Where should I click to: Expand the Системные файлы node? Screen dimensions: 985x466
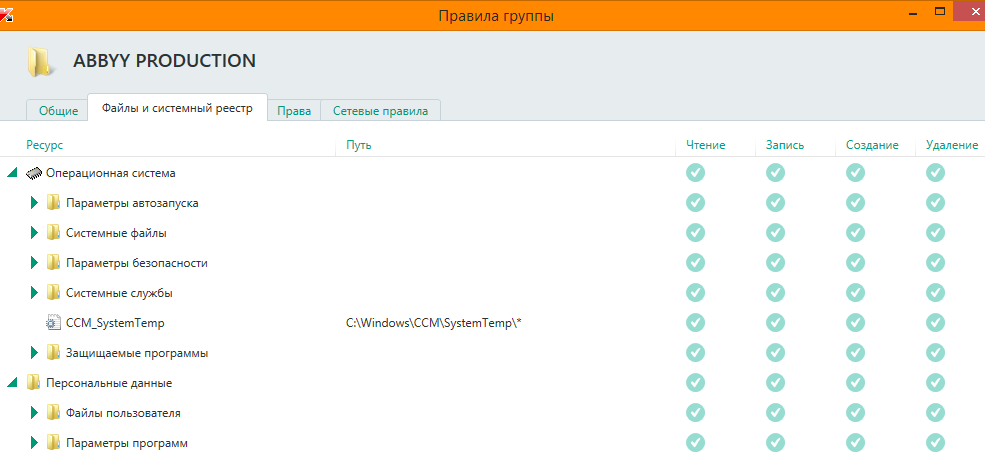tap(35, 233)
